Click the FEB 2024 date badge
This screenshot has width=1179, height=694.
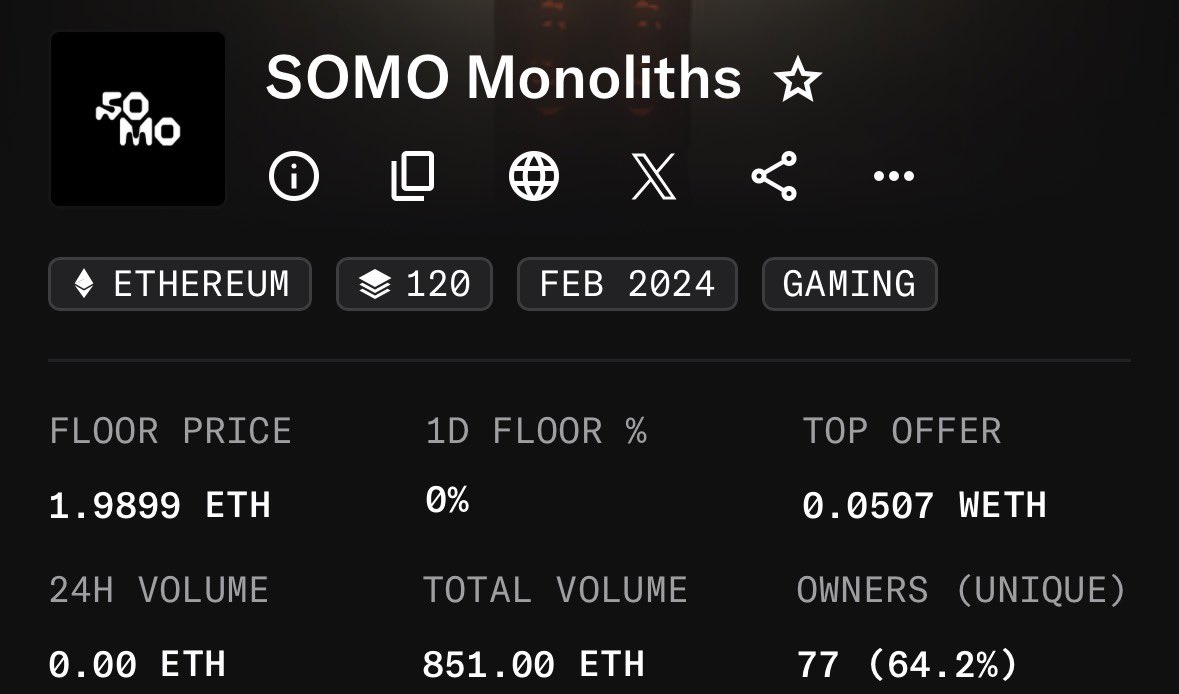coord(627,284)
